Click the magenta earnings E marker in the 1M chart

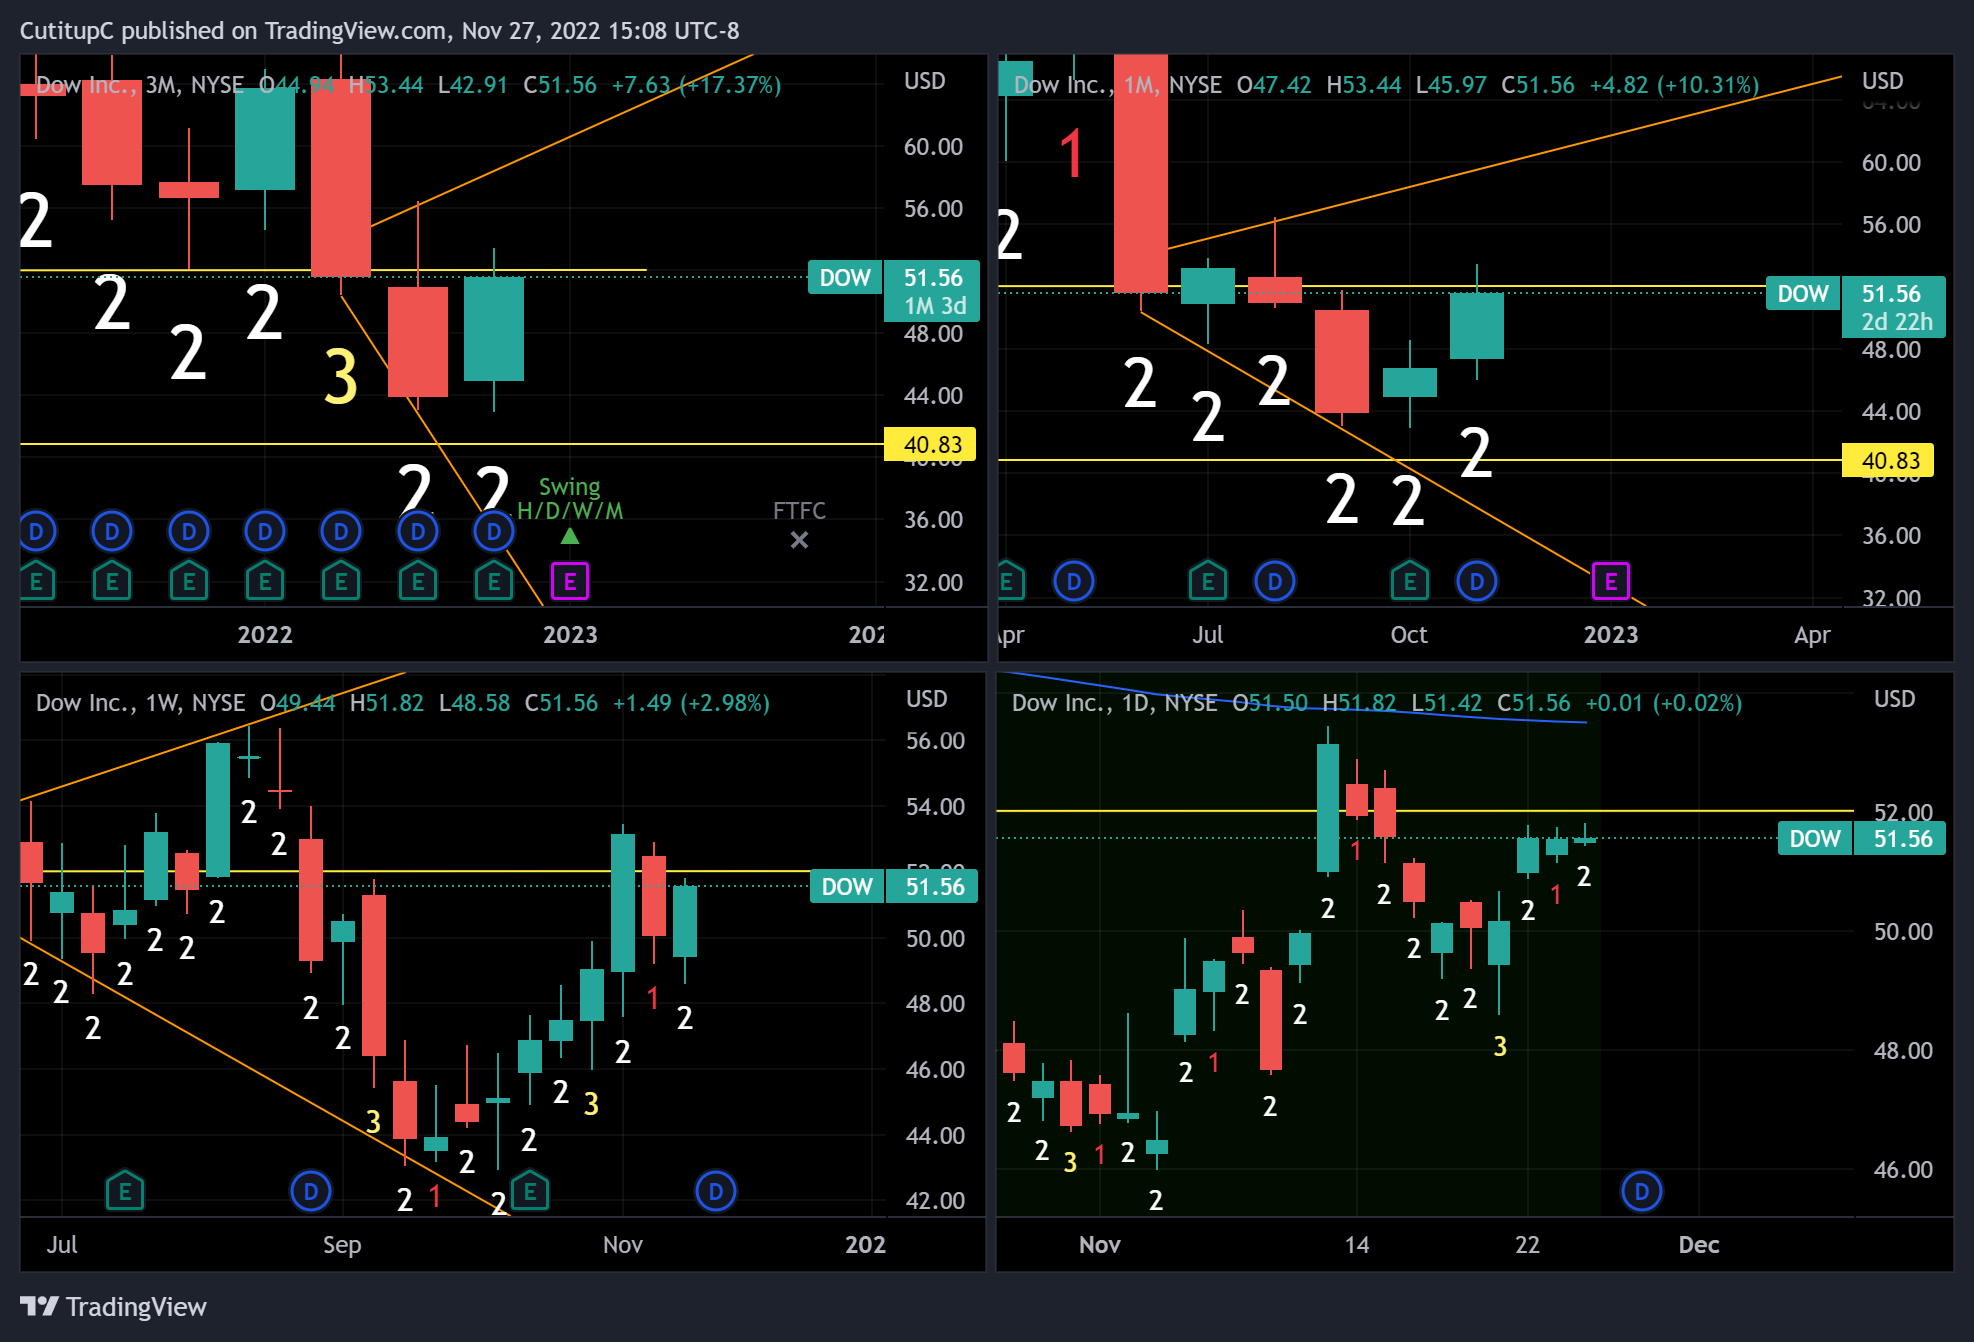1611,581
